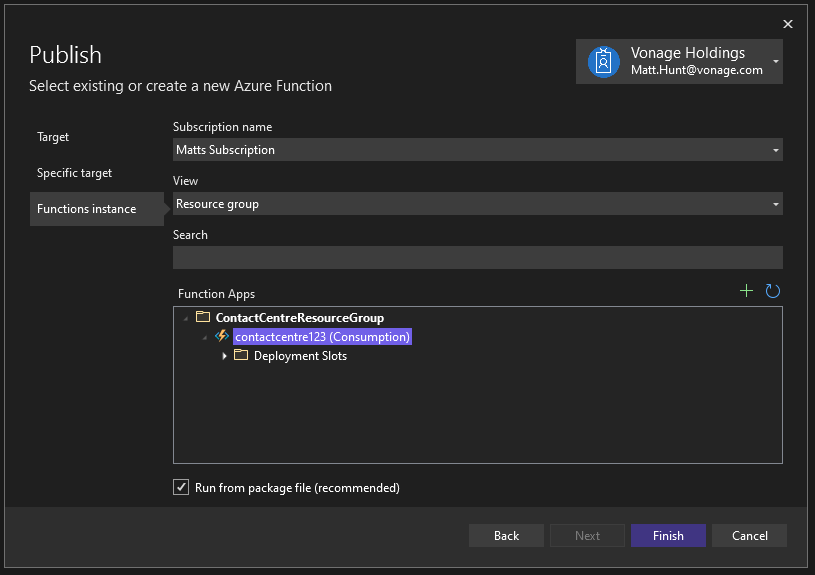This screenshot has width=815, height=575.
Task: Select Deployment Slots tree row
Action: 300,356
